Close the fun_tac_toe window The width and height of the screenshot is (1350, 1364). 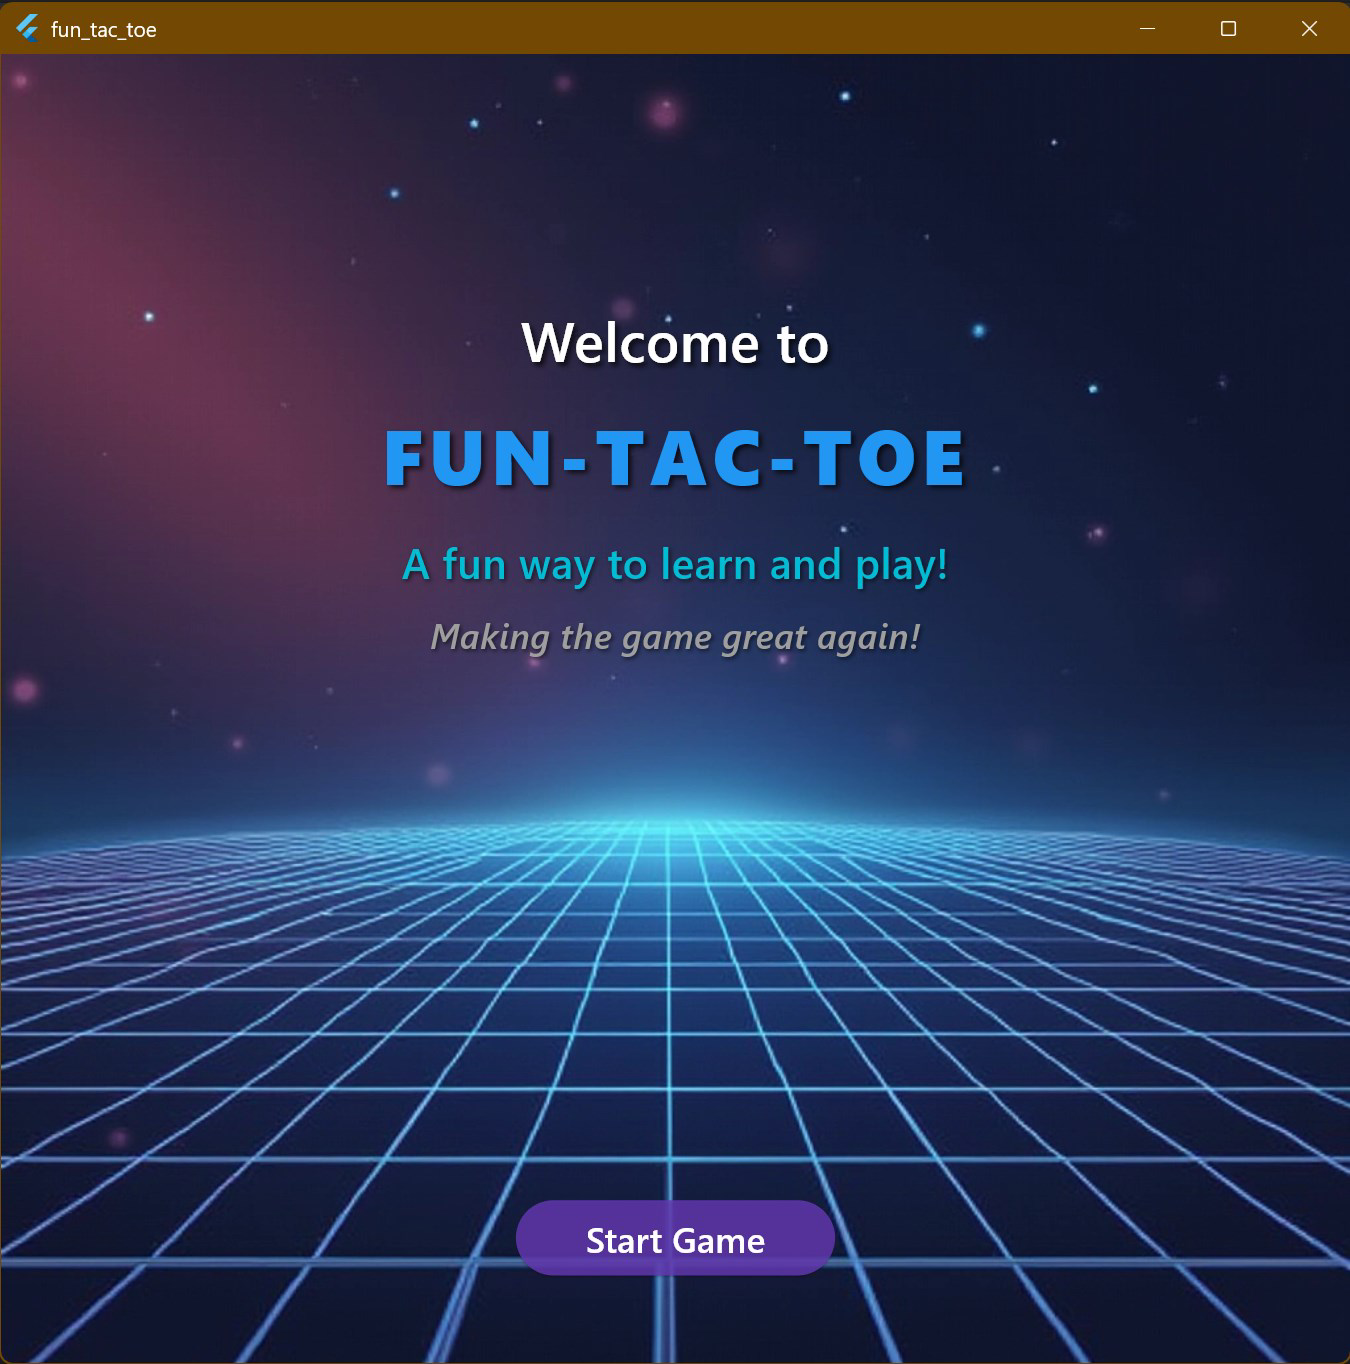click(x=1309, y=29)
